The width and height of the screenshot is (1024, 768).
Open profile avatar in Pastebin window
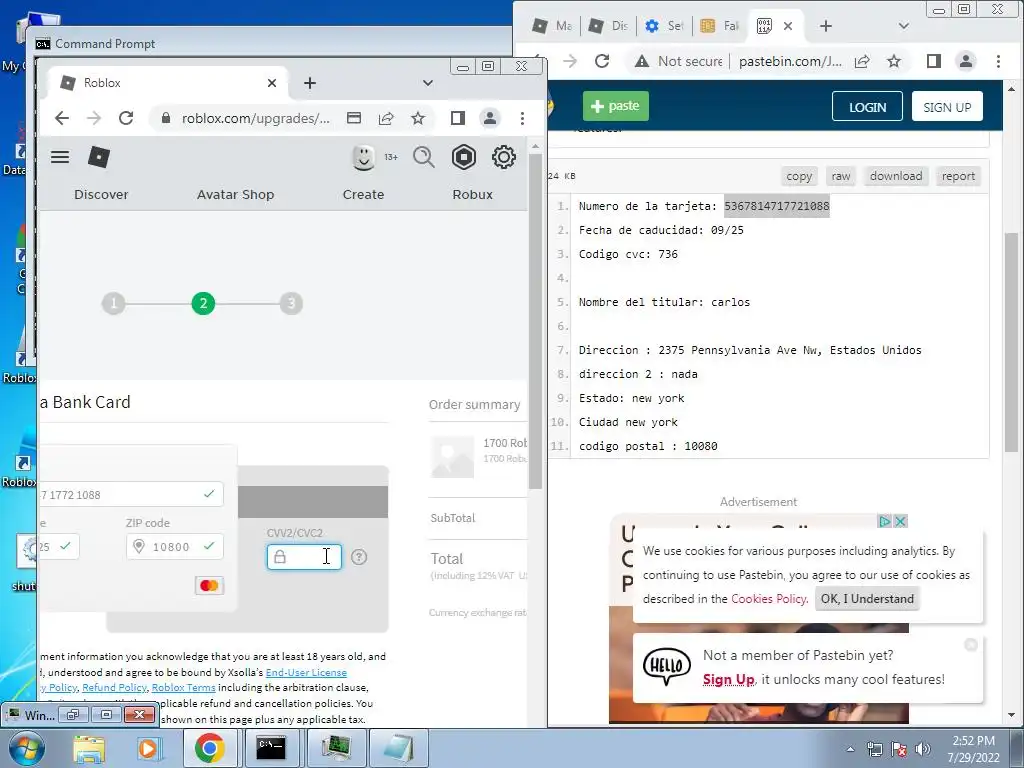[966, 61]
